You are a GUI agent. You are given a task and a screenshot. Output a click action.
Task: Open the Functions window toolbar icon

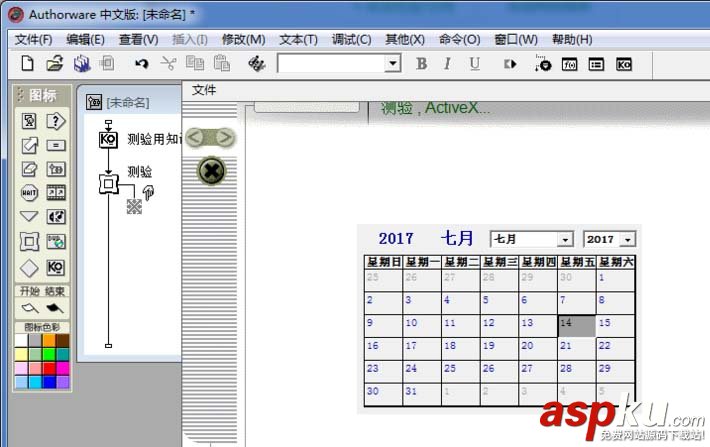(569, 64)
